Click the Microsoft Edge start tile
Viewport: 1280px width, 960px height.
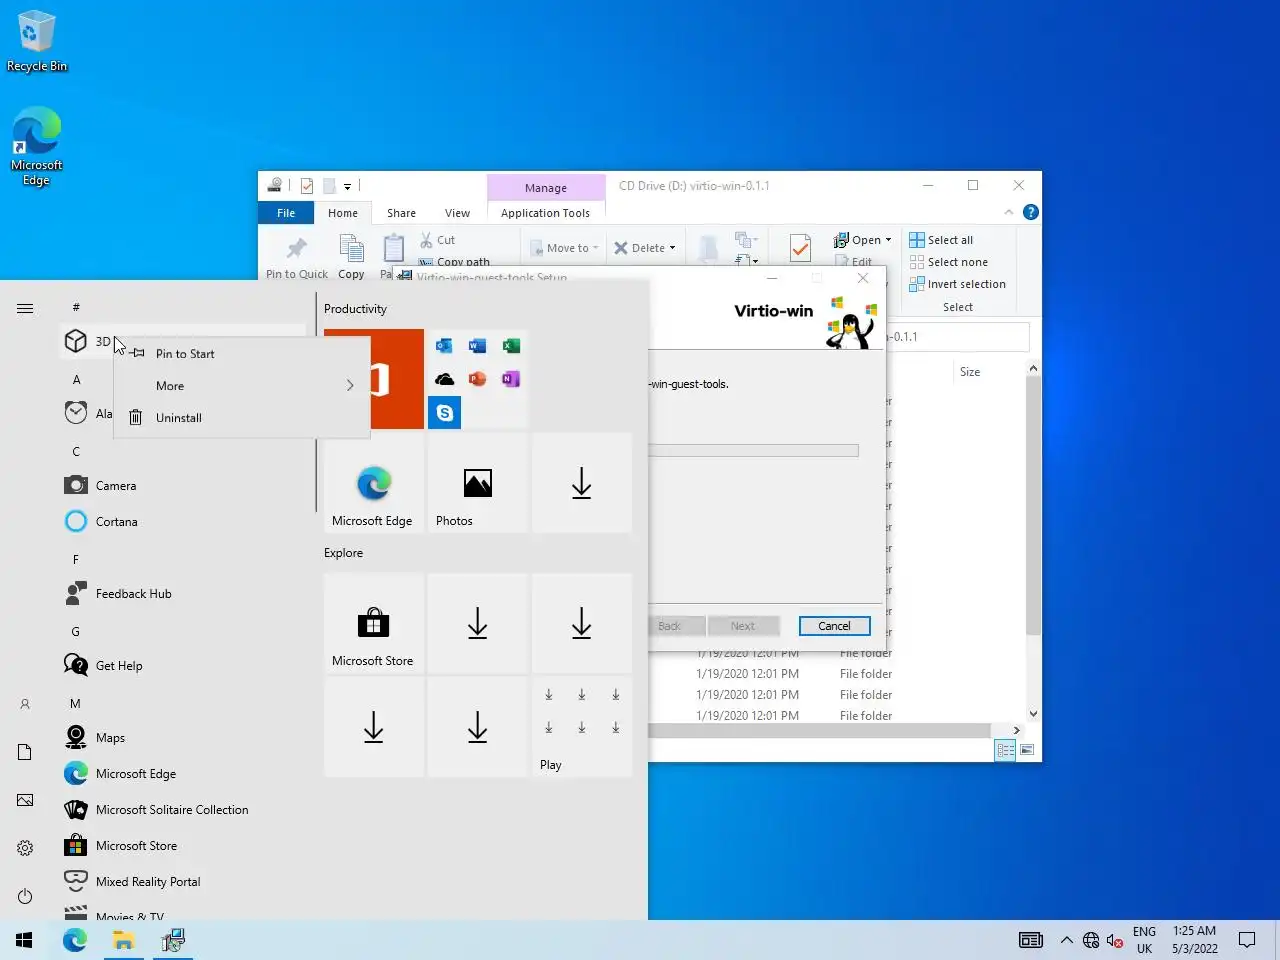coord(374,483)
